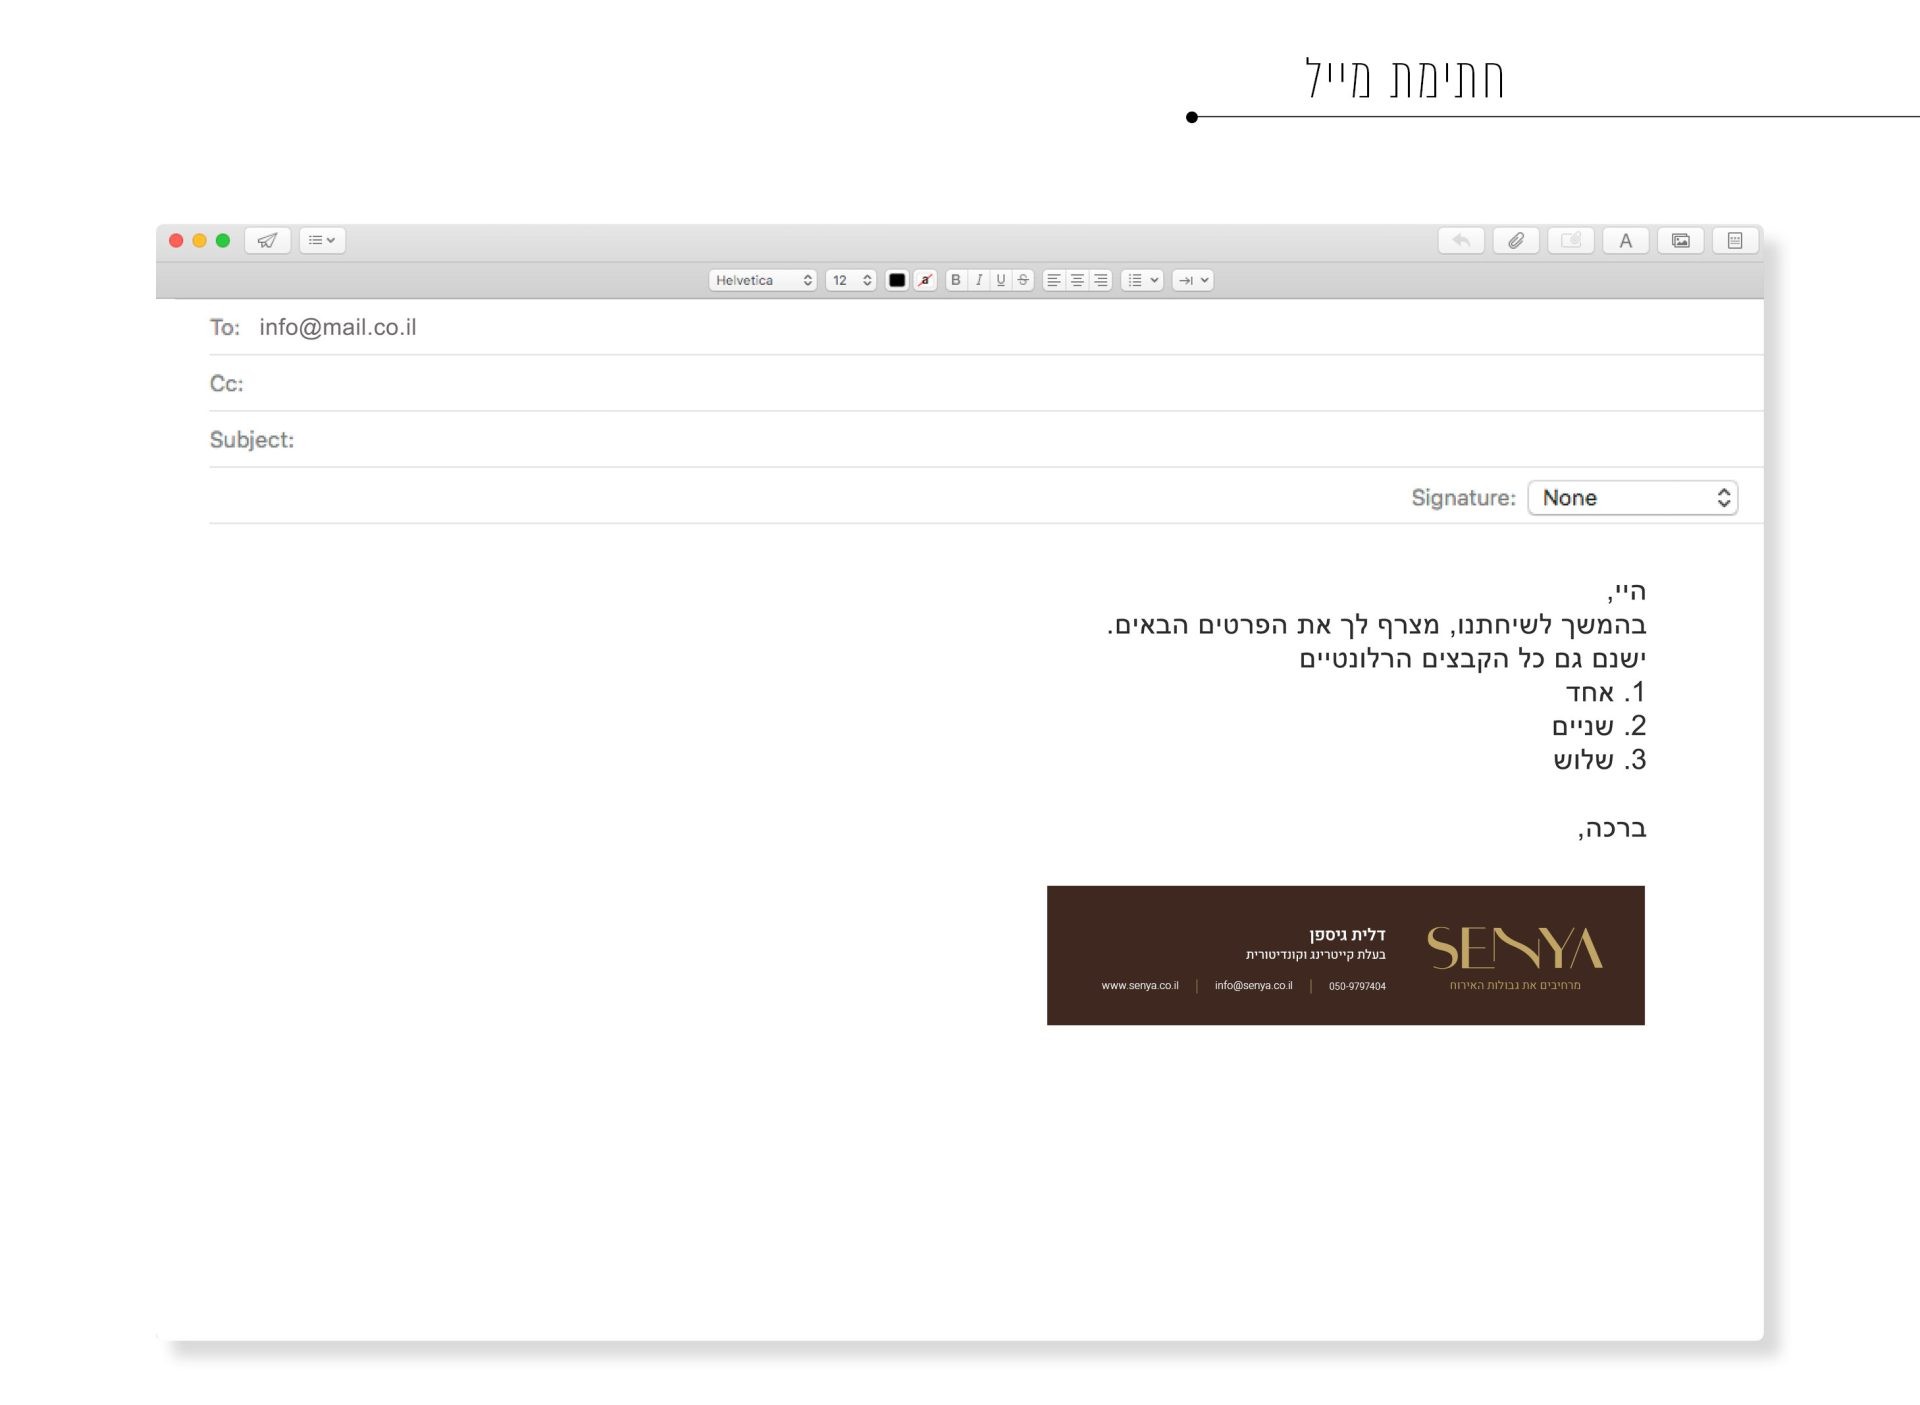Viewport: 1920px width, 1405px height.
Task: Zoom the window with the green button
Action: pyautogui.click(x=223, y=240)
